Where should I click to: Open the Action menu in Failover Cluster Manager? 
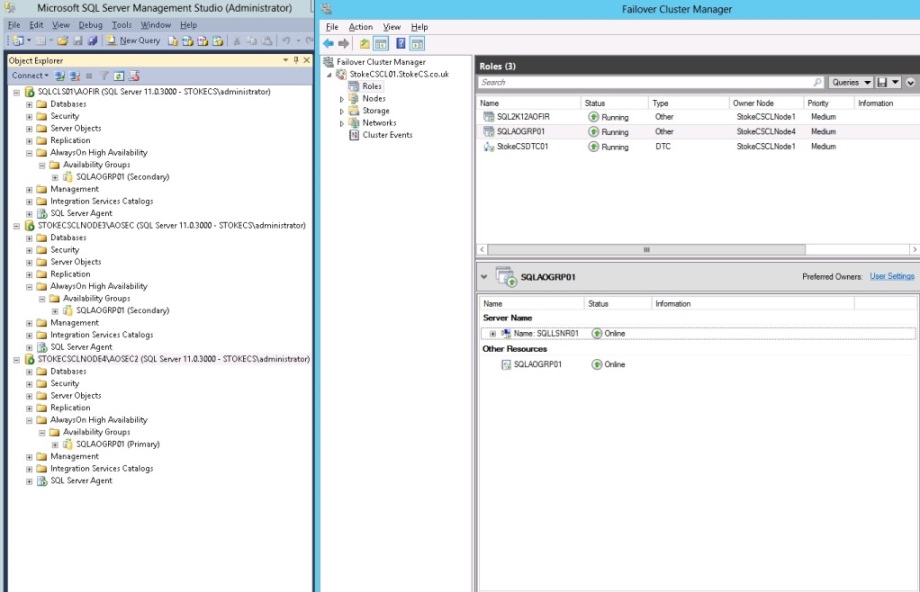[360, 27]
